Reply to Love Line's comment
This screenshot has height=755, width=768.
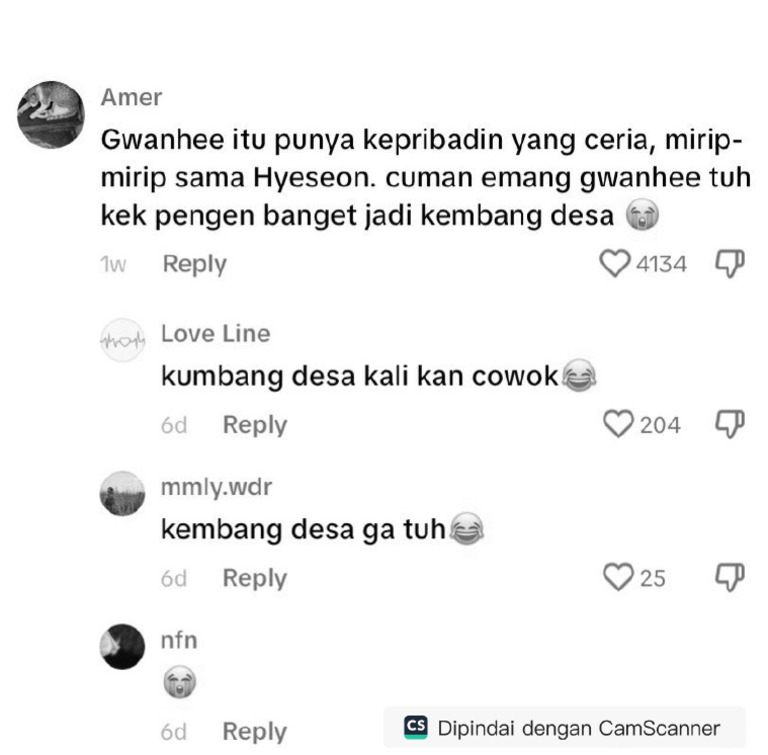[255, 425]
